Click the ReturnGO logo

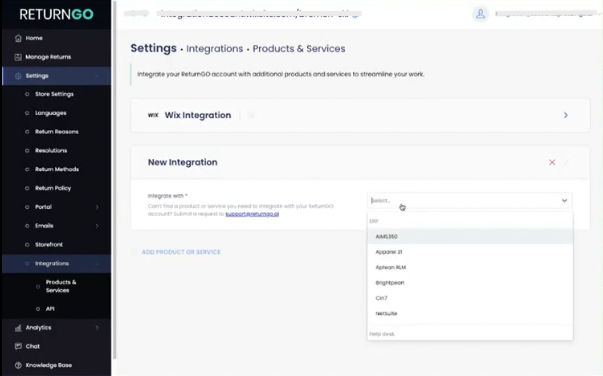(x=57, y=14)
